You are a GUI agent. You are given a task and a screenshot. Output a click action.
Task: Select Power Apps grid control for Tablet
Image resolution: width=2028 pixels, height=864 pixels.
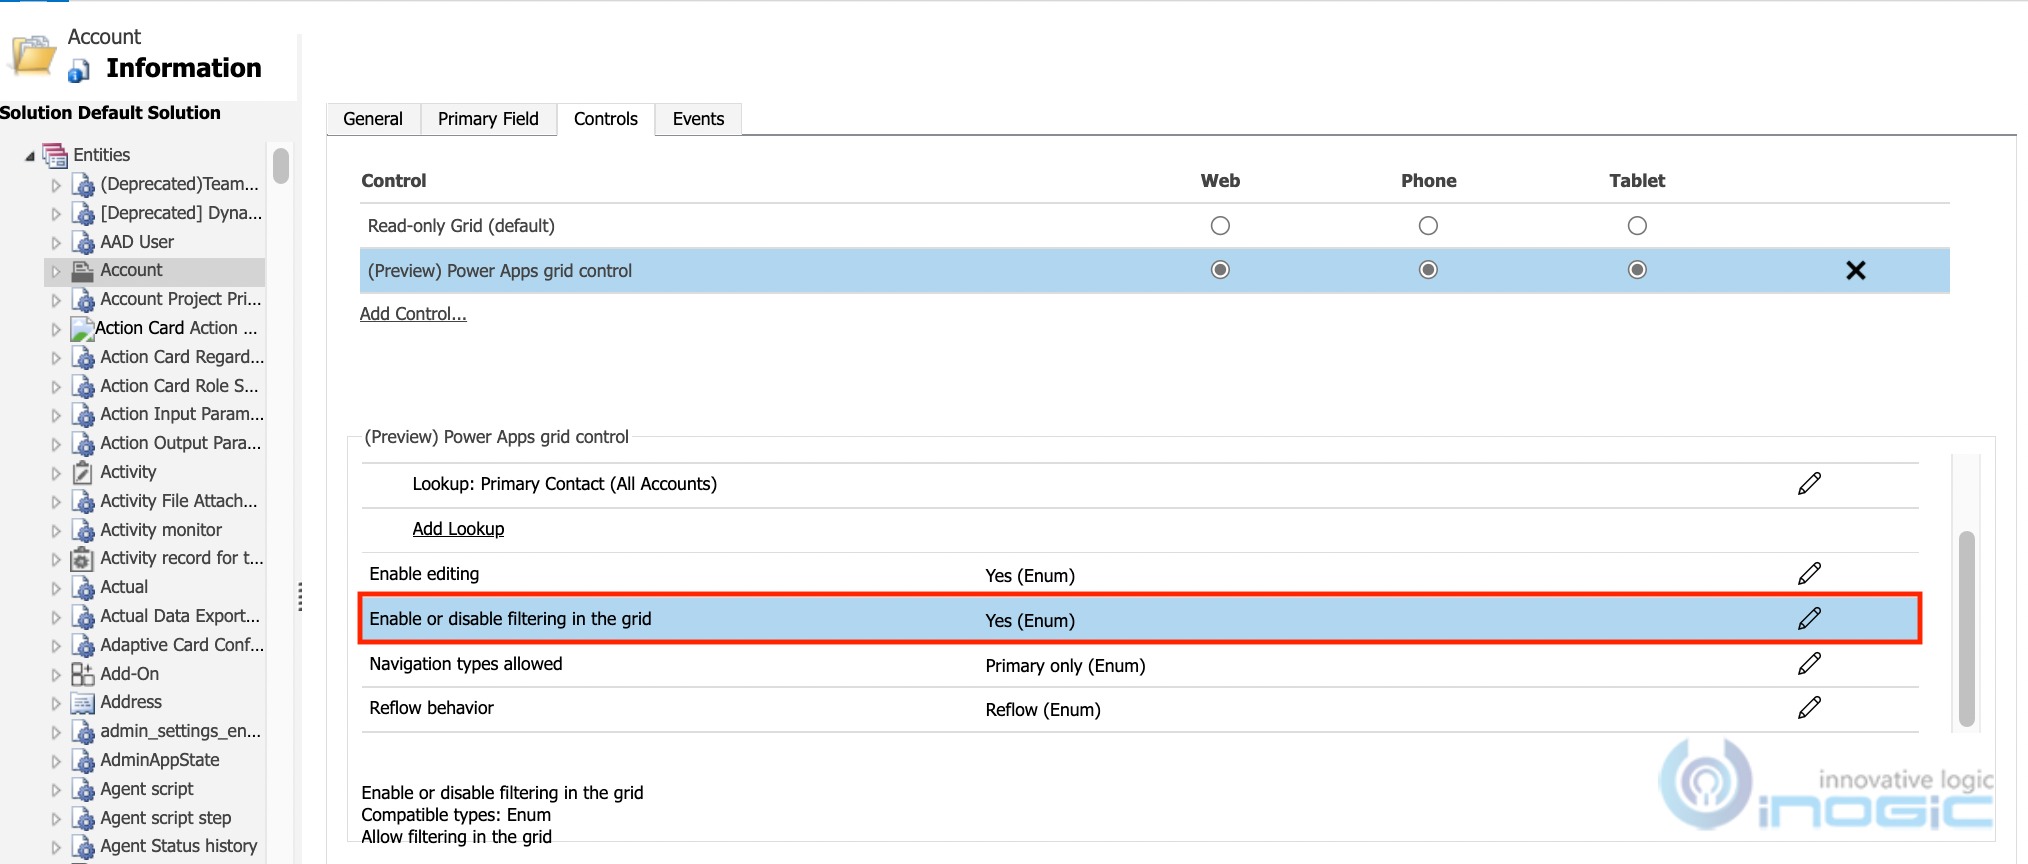1637,270
